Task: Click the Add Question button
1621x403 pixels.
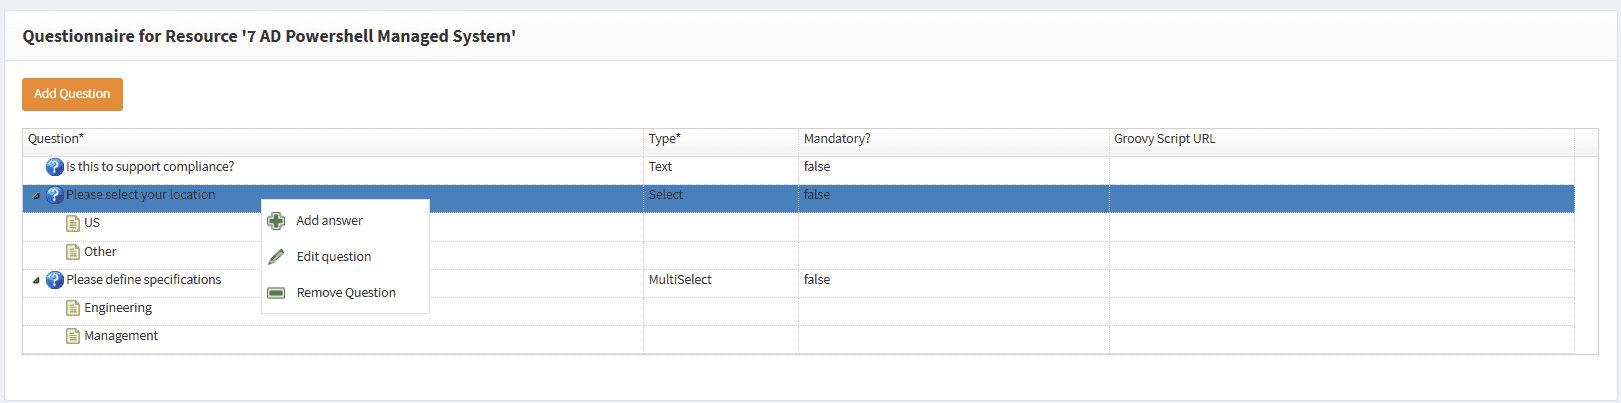Action: pyautogui.click(x=72, y=94)
